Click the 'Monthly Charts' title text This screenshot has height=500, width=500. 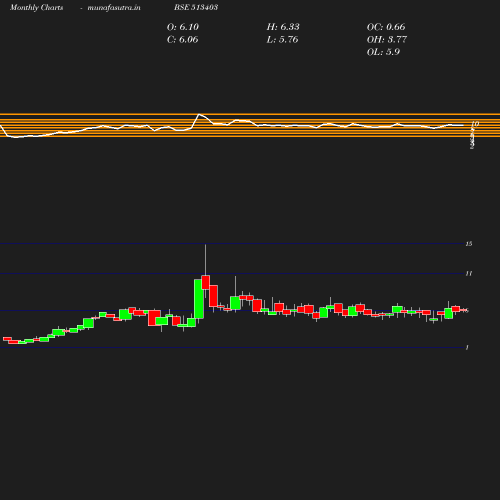pyautogui.click(x=36, y=7)
